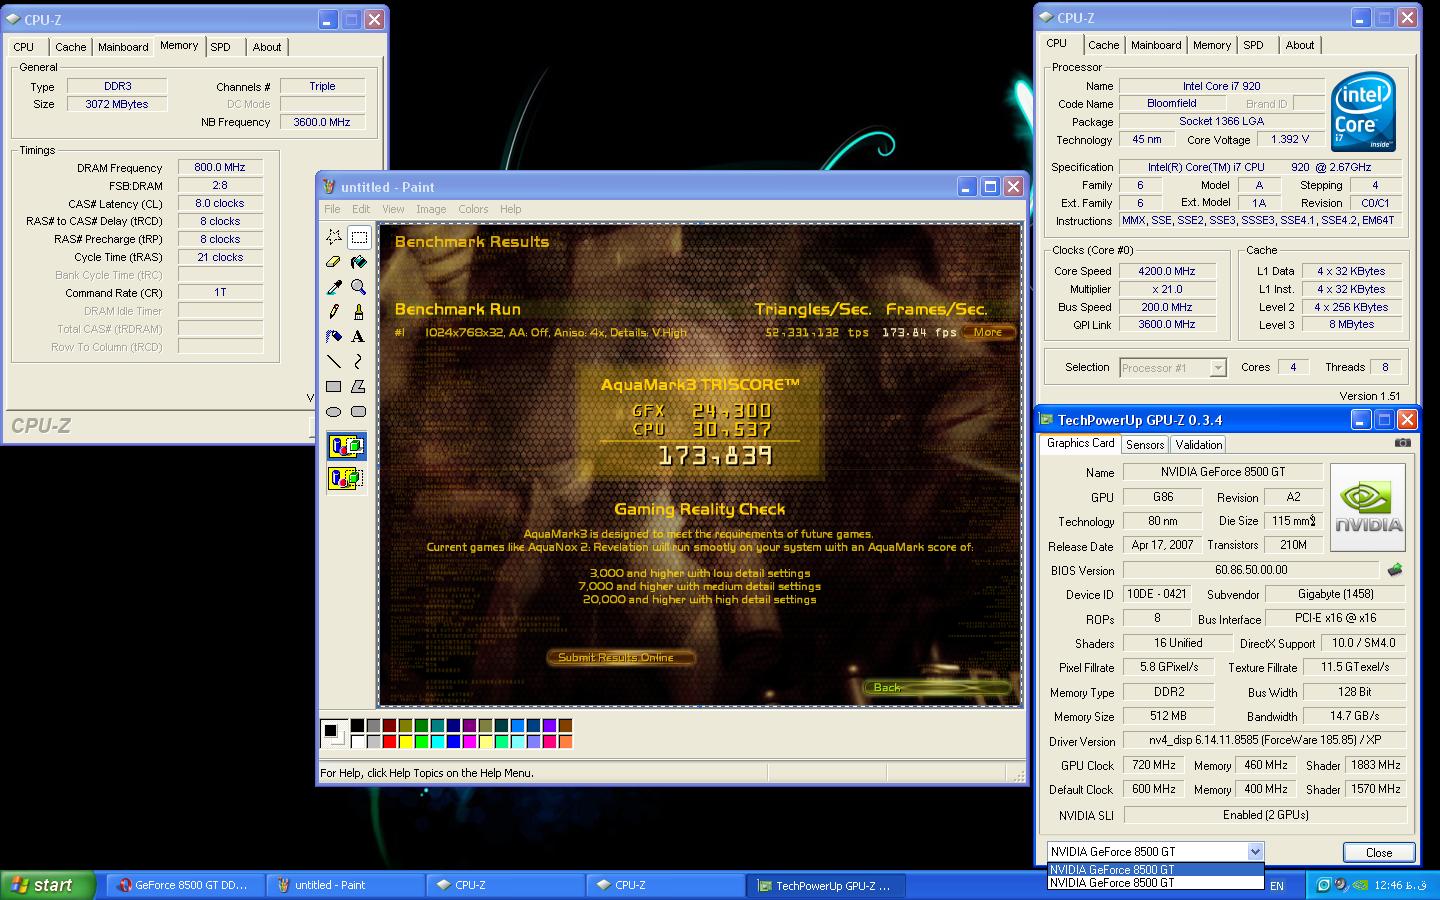Open Cache tab in CPU-Z processor info window
The width and height of the screenshot is (1440, 900).
point(1104,45)
